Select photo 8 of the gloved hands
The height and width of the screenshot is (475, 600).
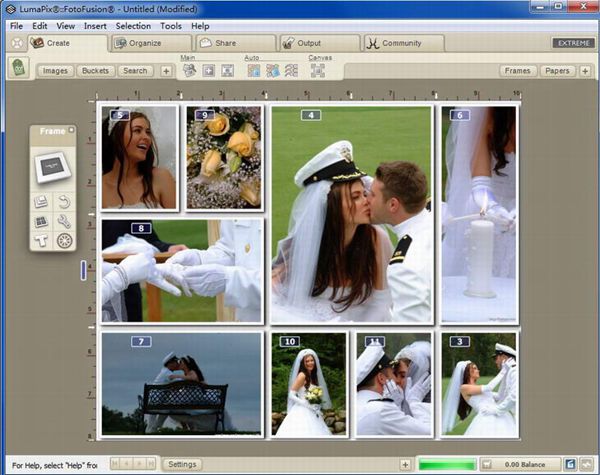(182, 271)
